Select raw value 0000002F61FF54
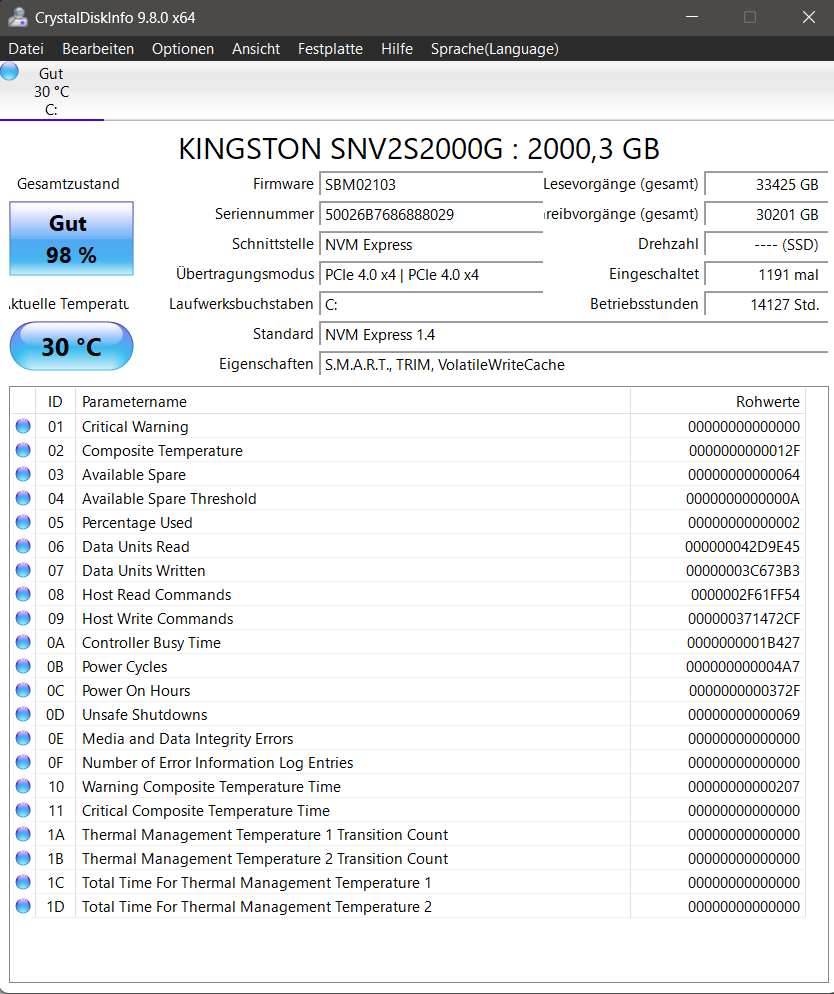 (745, 595)
